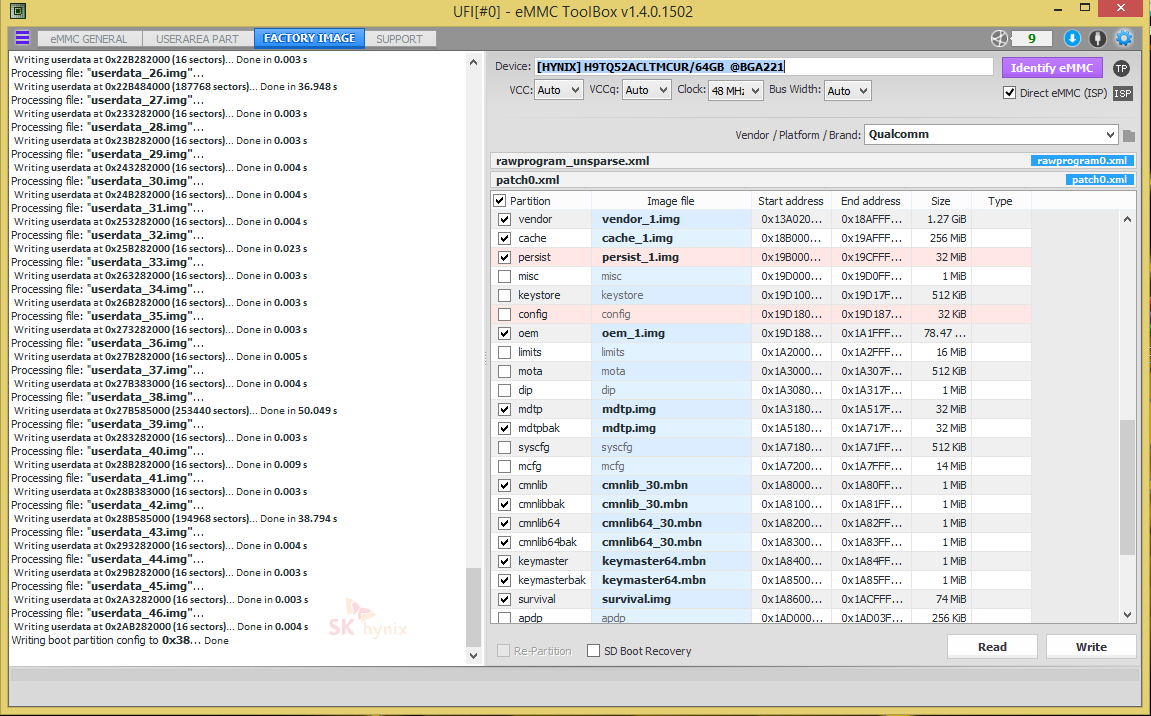Click the folder icon beside Qualcomm dropdown
Viewport: 1151px width, 716px height.
(1129, 135)
